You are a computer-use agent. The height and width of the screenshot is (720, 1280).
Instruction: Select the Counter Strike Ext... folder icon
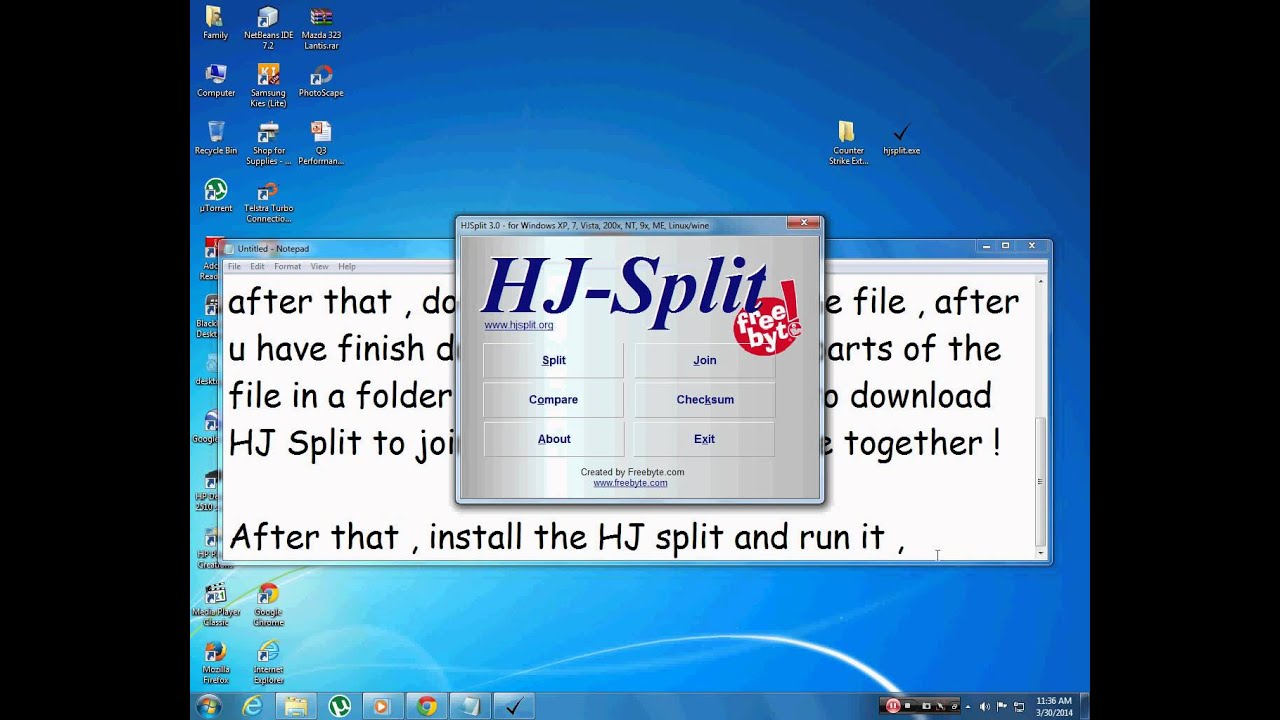point(847,143)
